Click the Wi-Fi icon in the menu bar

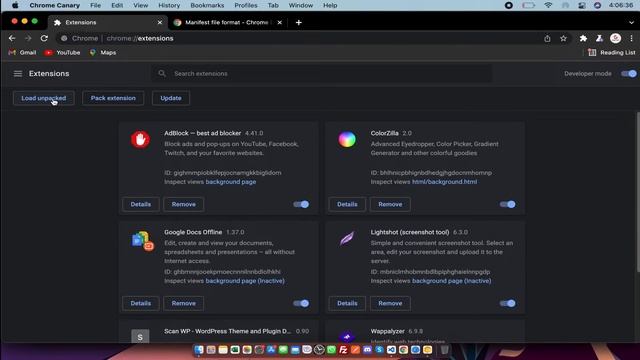point(548,5)
